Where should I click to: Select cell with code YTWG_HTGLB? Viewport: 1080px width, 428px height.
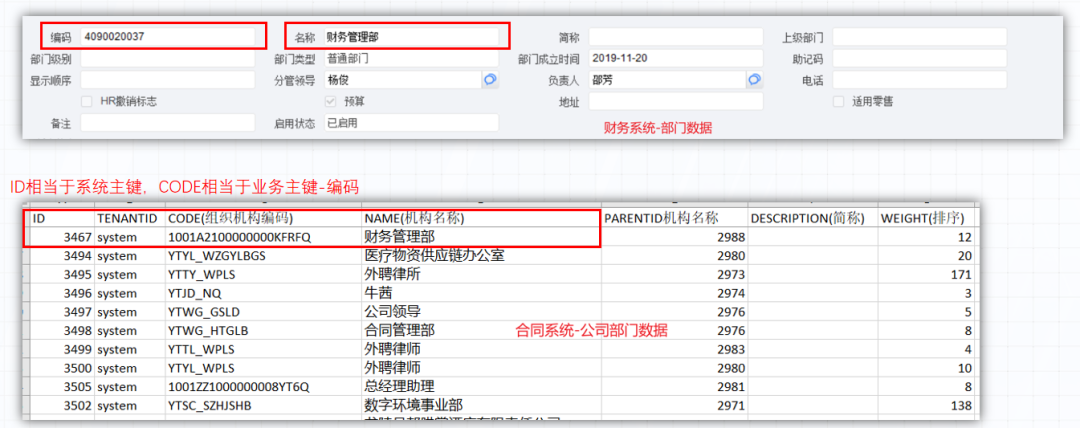[x=212, y=330]
